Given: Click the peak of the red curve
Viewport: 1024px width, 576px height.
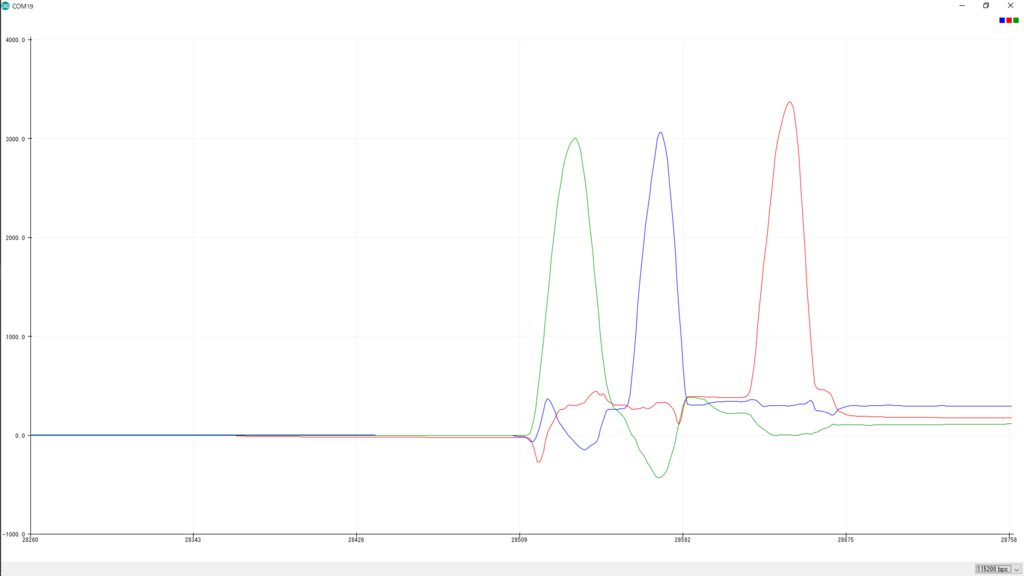Looking at the screenshot, I should [790, 102].
